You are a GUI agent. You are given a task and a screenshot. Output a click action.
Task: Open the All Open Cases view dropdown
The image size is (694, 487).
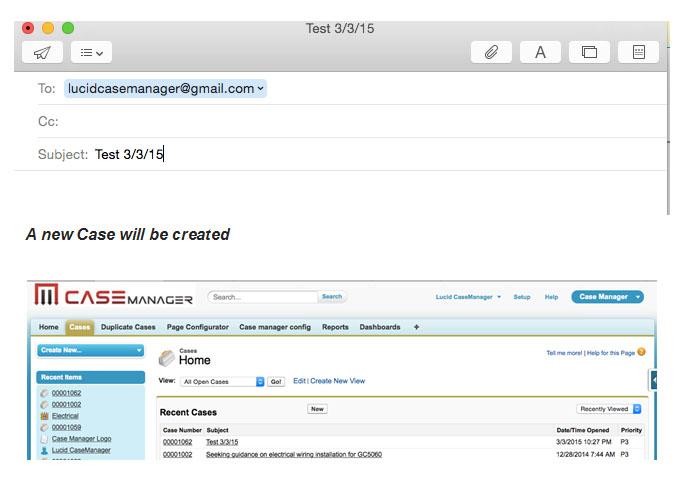click(222, 382)
